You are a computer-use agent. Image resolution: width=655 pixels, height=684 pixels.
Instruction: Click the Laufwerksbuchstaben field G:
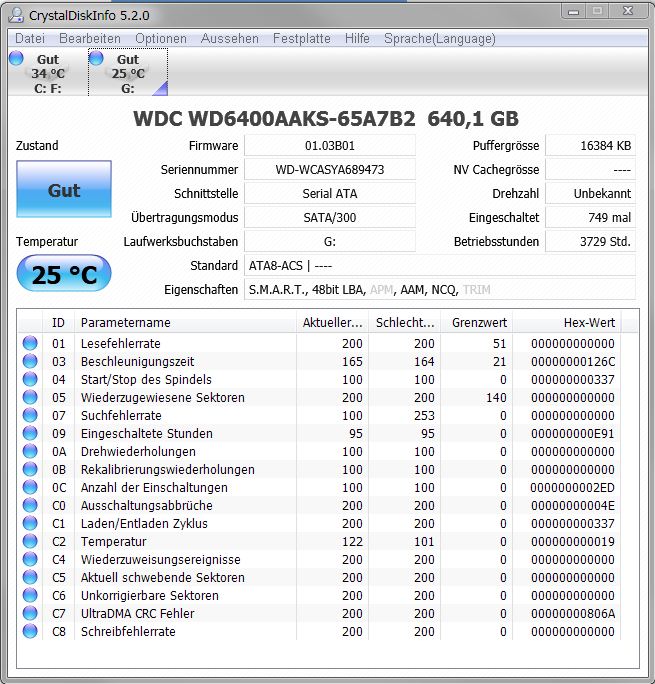click(330, 241)
